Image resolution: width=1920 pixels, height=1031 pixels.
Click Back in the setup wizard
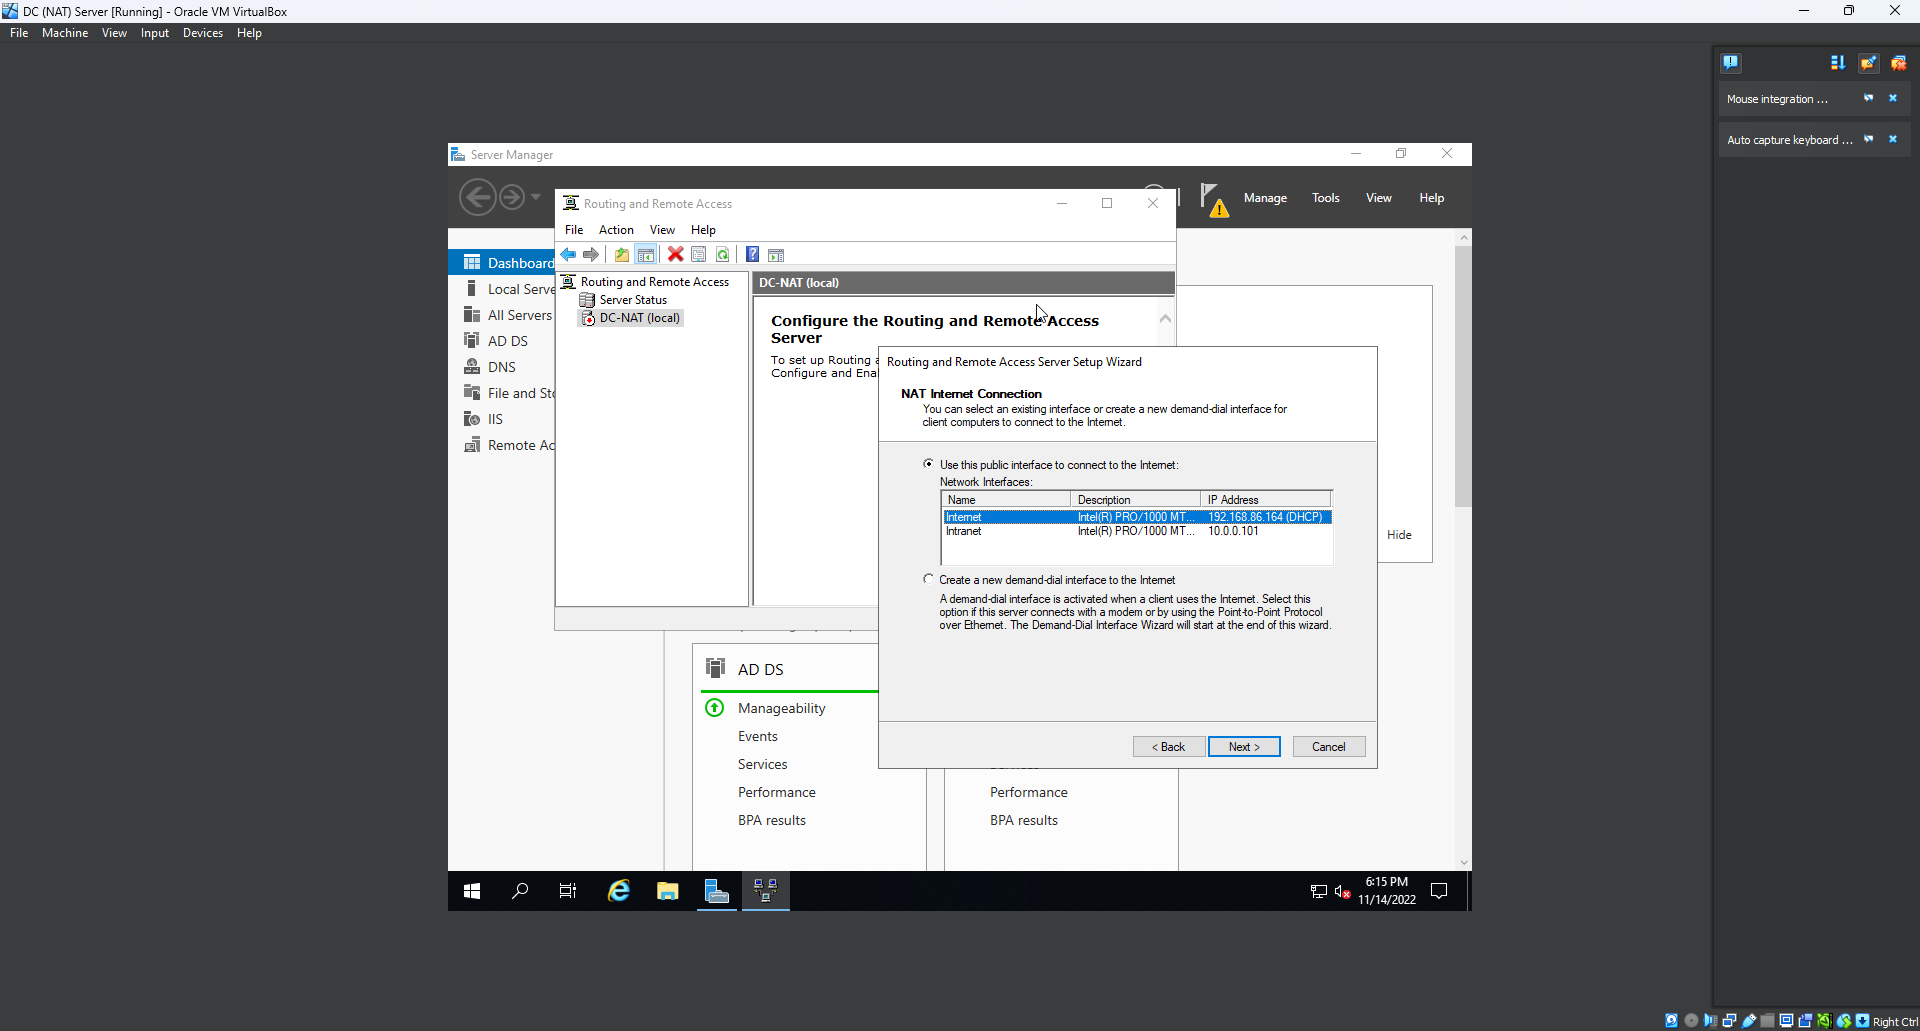click(1168, 747)
